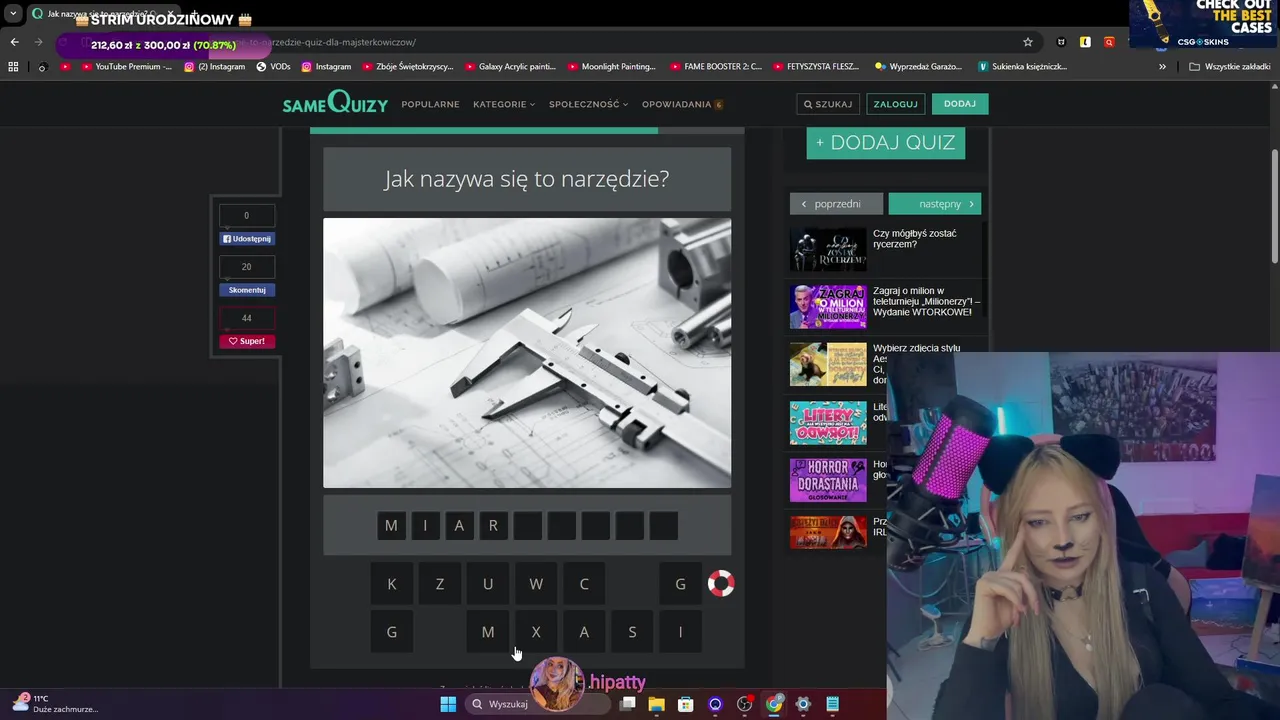Screen dimensions: 1280x720
Task: Pick the G tile below the K tile
Action: coord(391,631)
